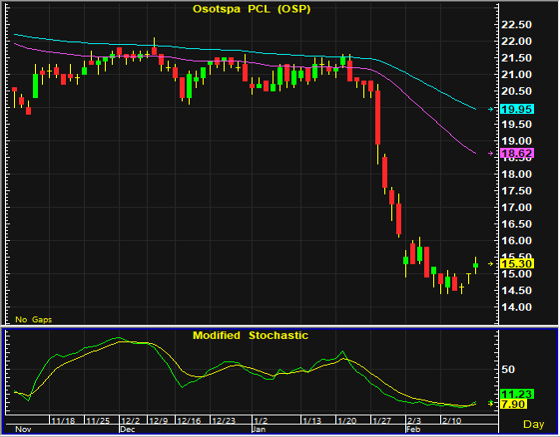560x437 pixels.
Task: Click the 50 level on stochastic axis
Action: click(508, 370)
